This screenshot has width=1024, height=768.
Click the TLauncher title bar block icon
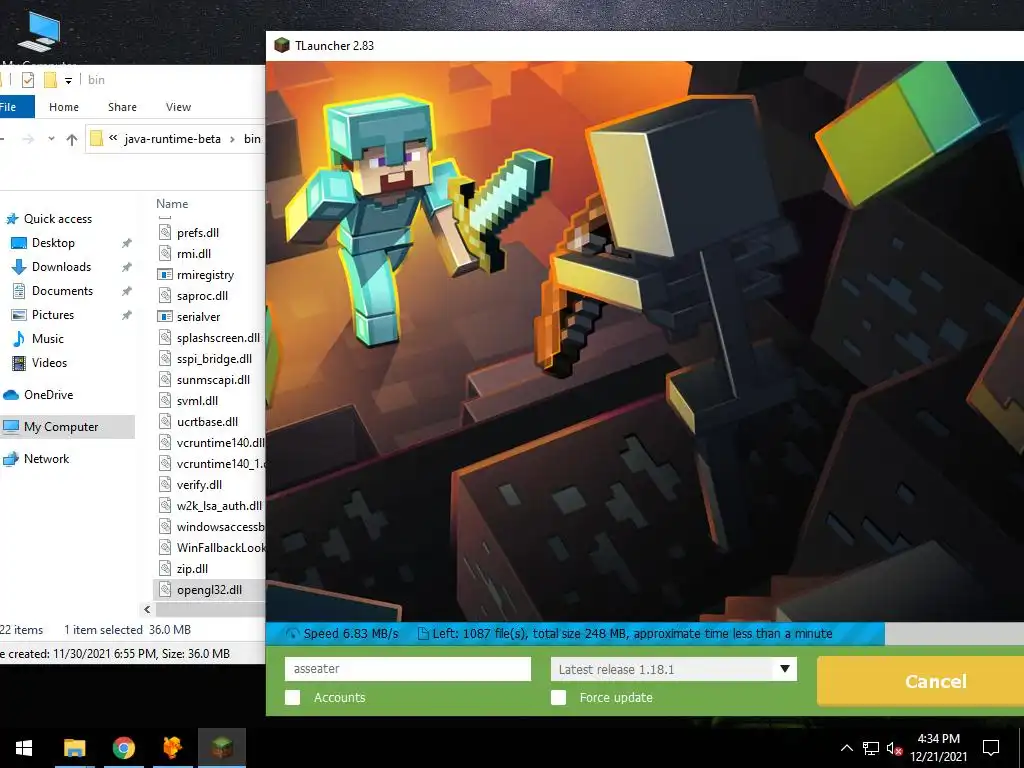[x=281, y=45]
